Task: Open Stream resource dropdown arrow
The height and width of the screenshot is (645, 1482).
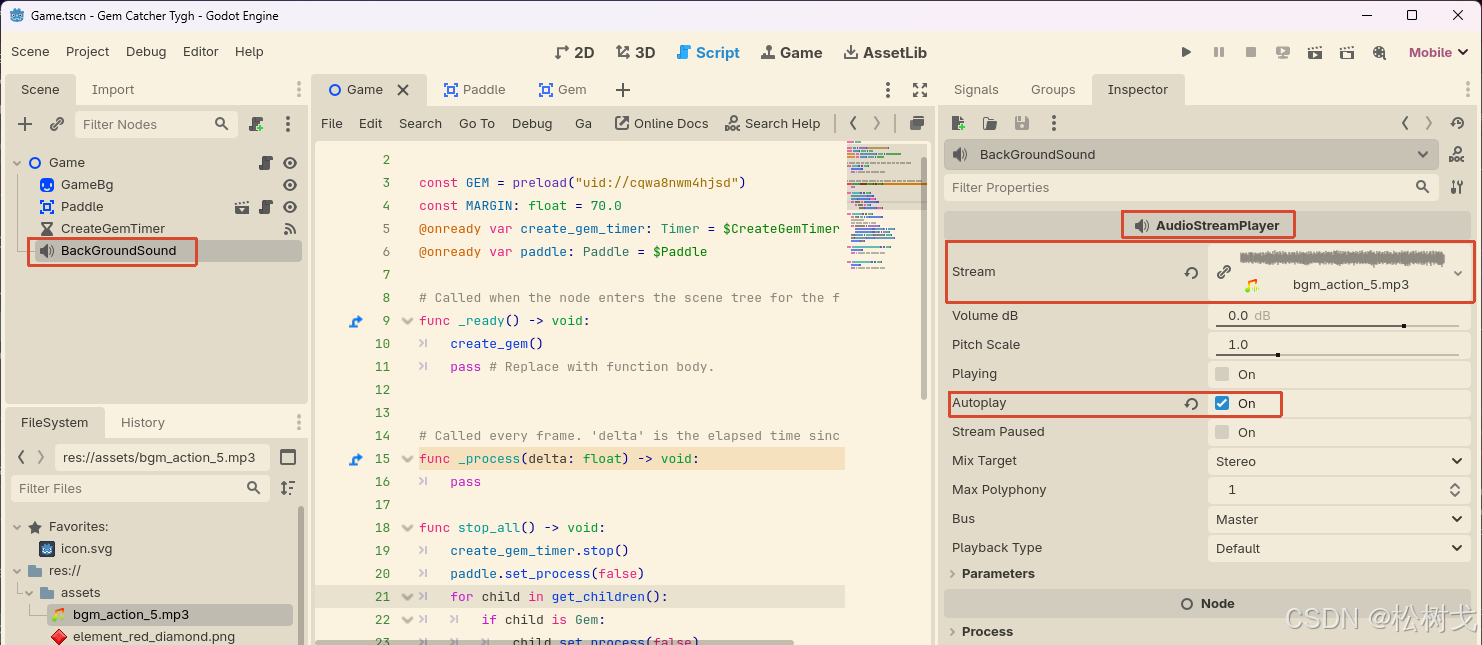Action: click(x=1458, y=273)
